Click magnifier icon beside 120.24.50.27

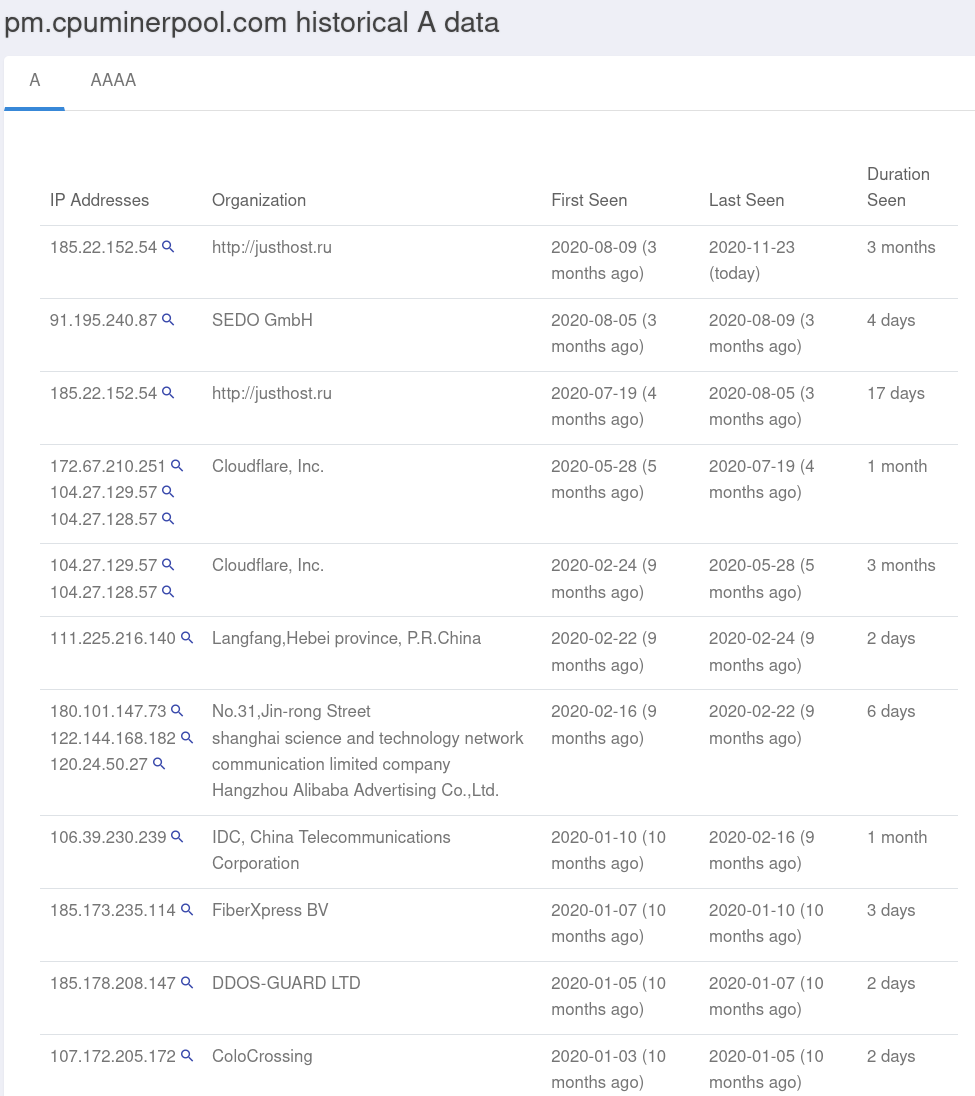click(159, 764)
